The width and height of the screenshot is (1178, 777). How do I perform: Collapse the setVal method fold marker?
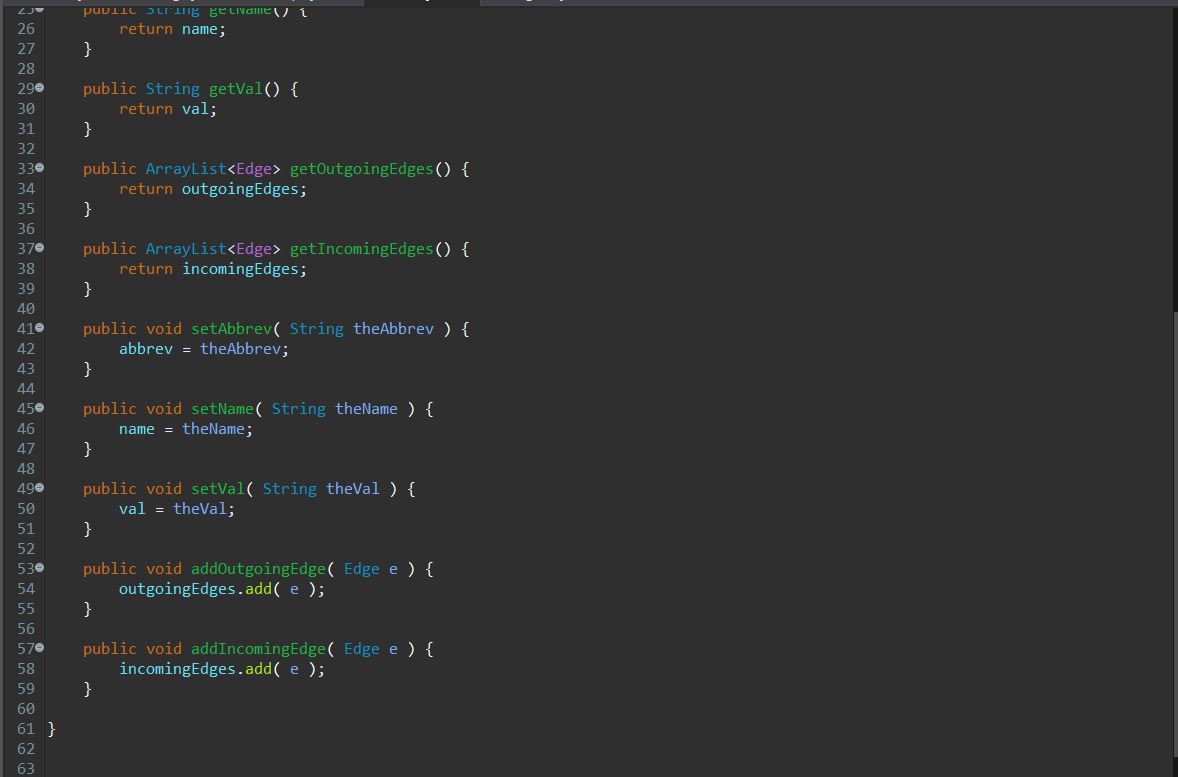pyautogui.click(x=38, y=488)
